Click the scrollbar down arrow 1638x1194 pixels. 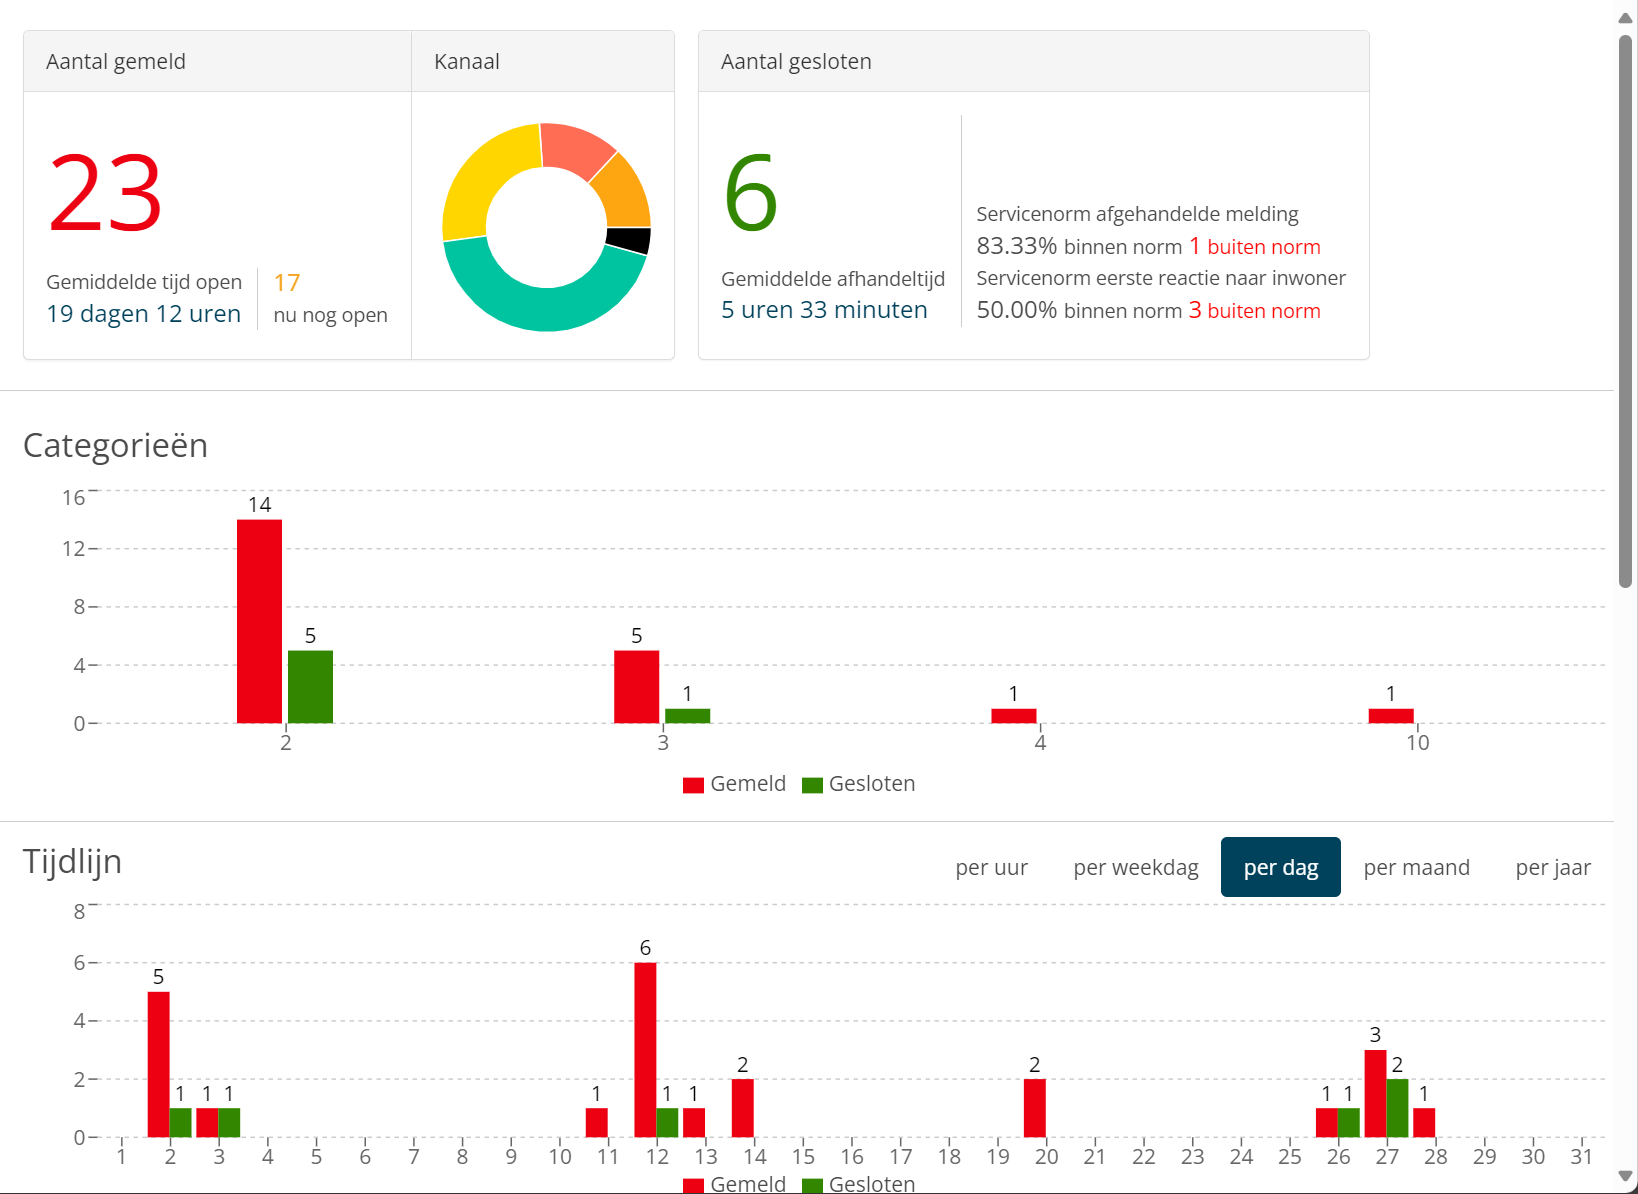coord(1626,1177)
